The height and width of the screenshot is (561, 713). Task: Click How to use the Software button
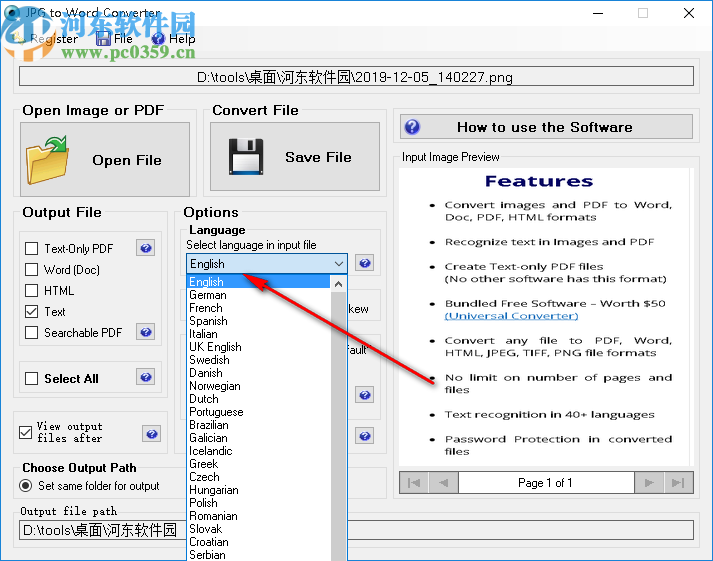(x=546, y=127)
